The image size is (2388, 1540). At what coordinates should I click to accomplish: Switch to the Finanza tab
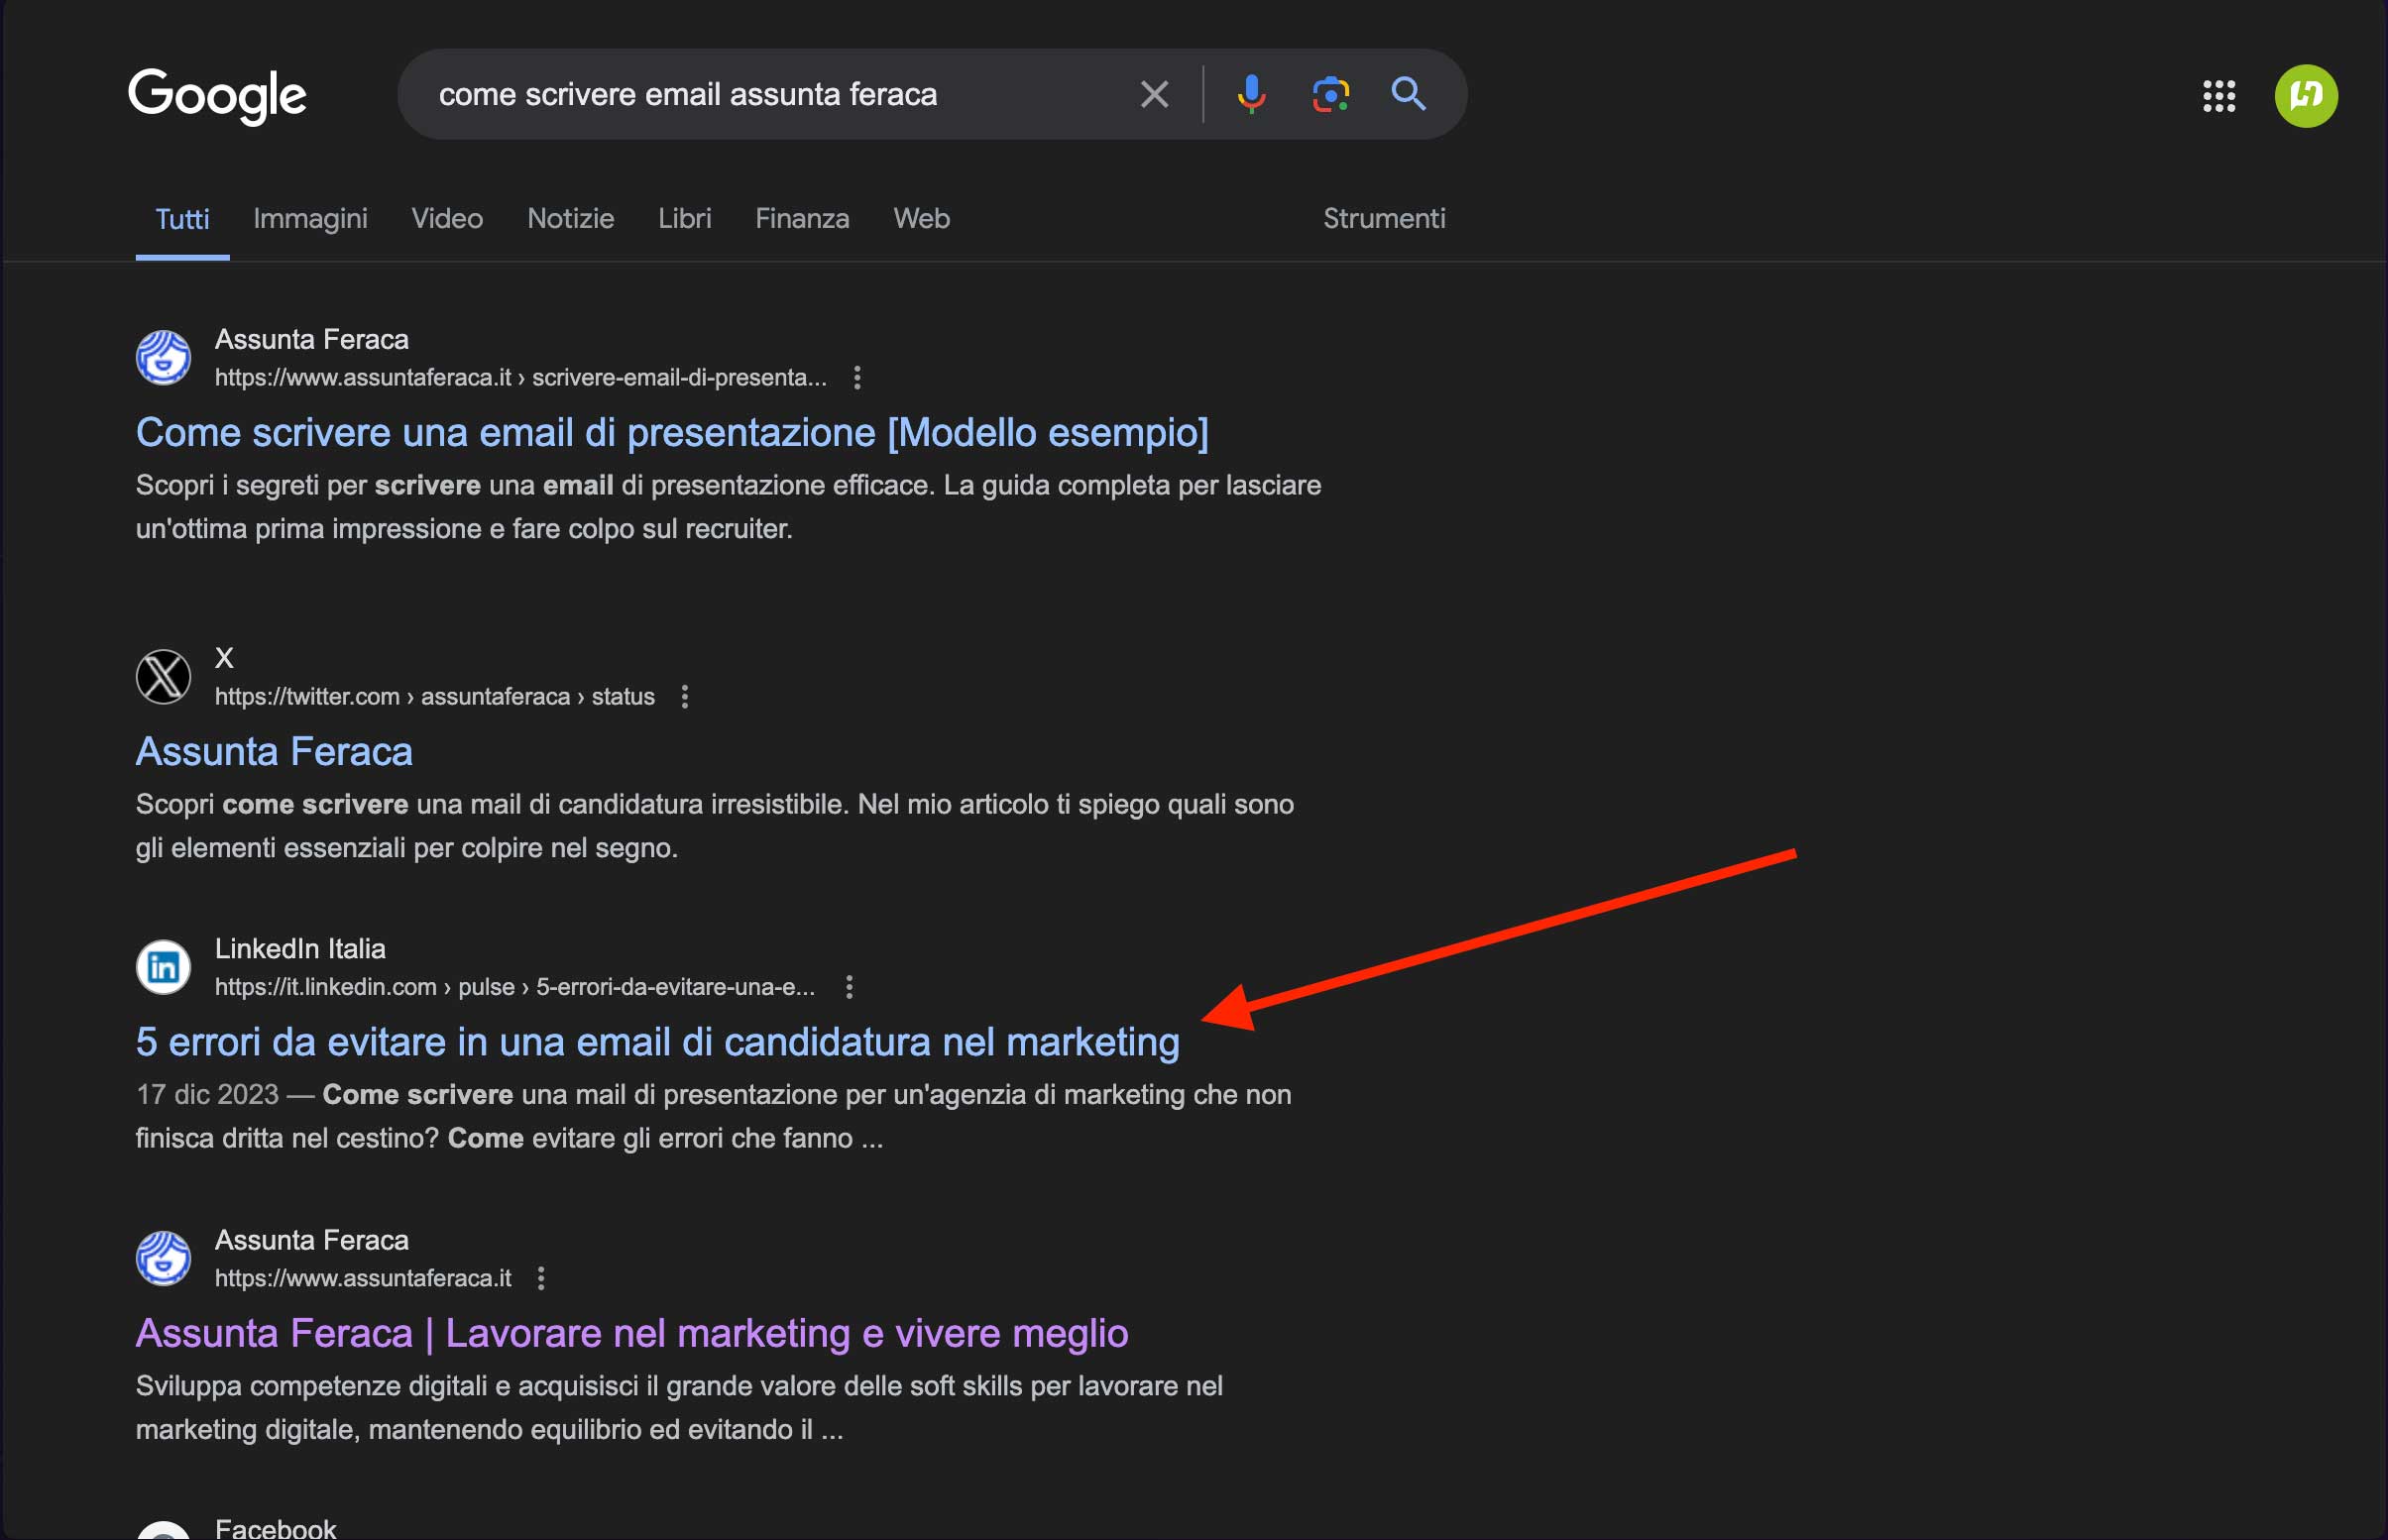pyautogui.click(x=802, y=219)
